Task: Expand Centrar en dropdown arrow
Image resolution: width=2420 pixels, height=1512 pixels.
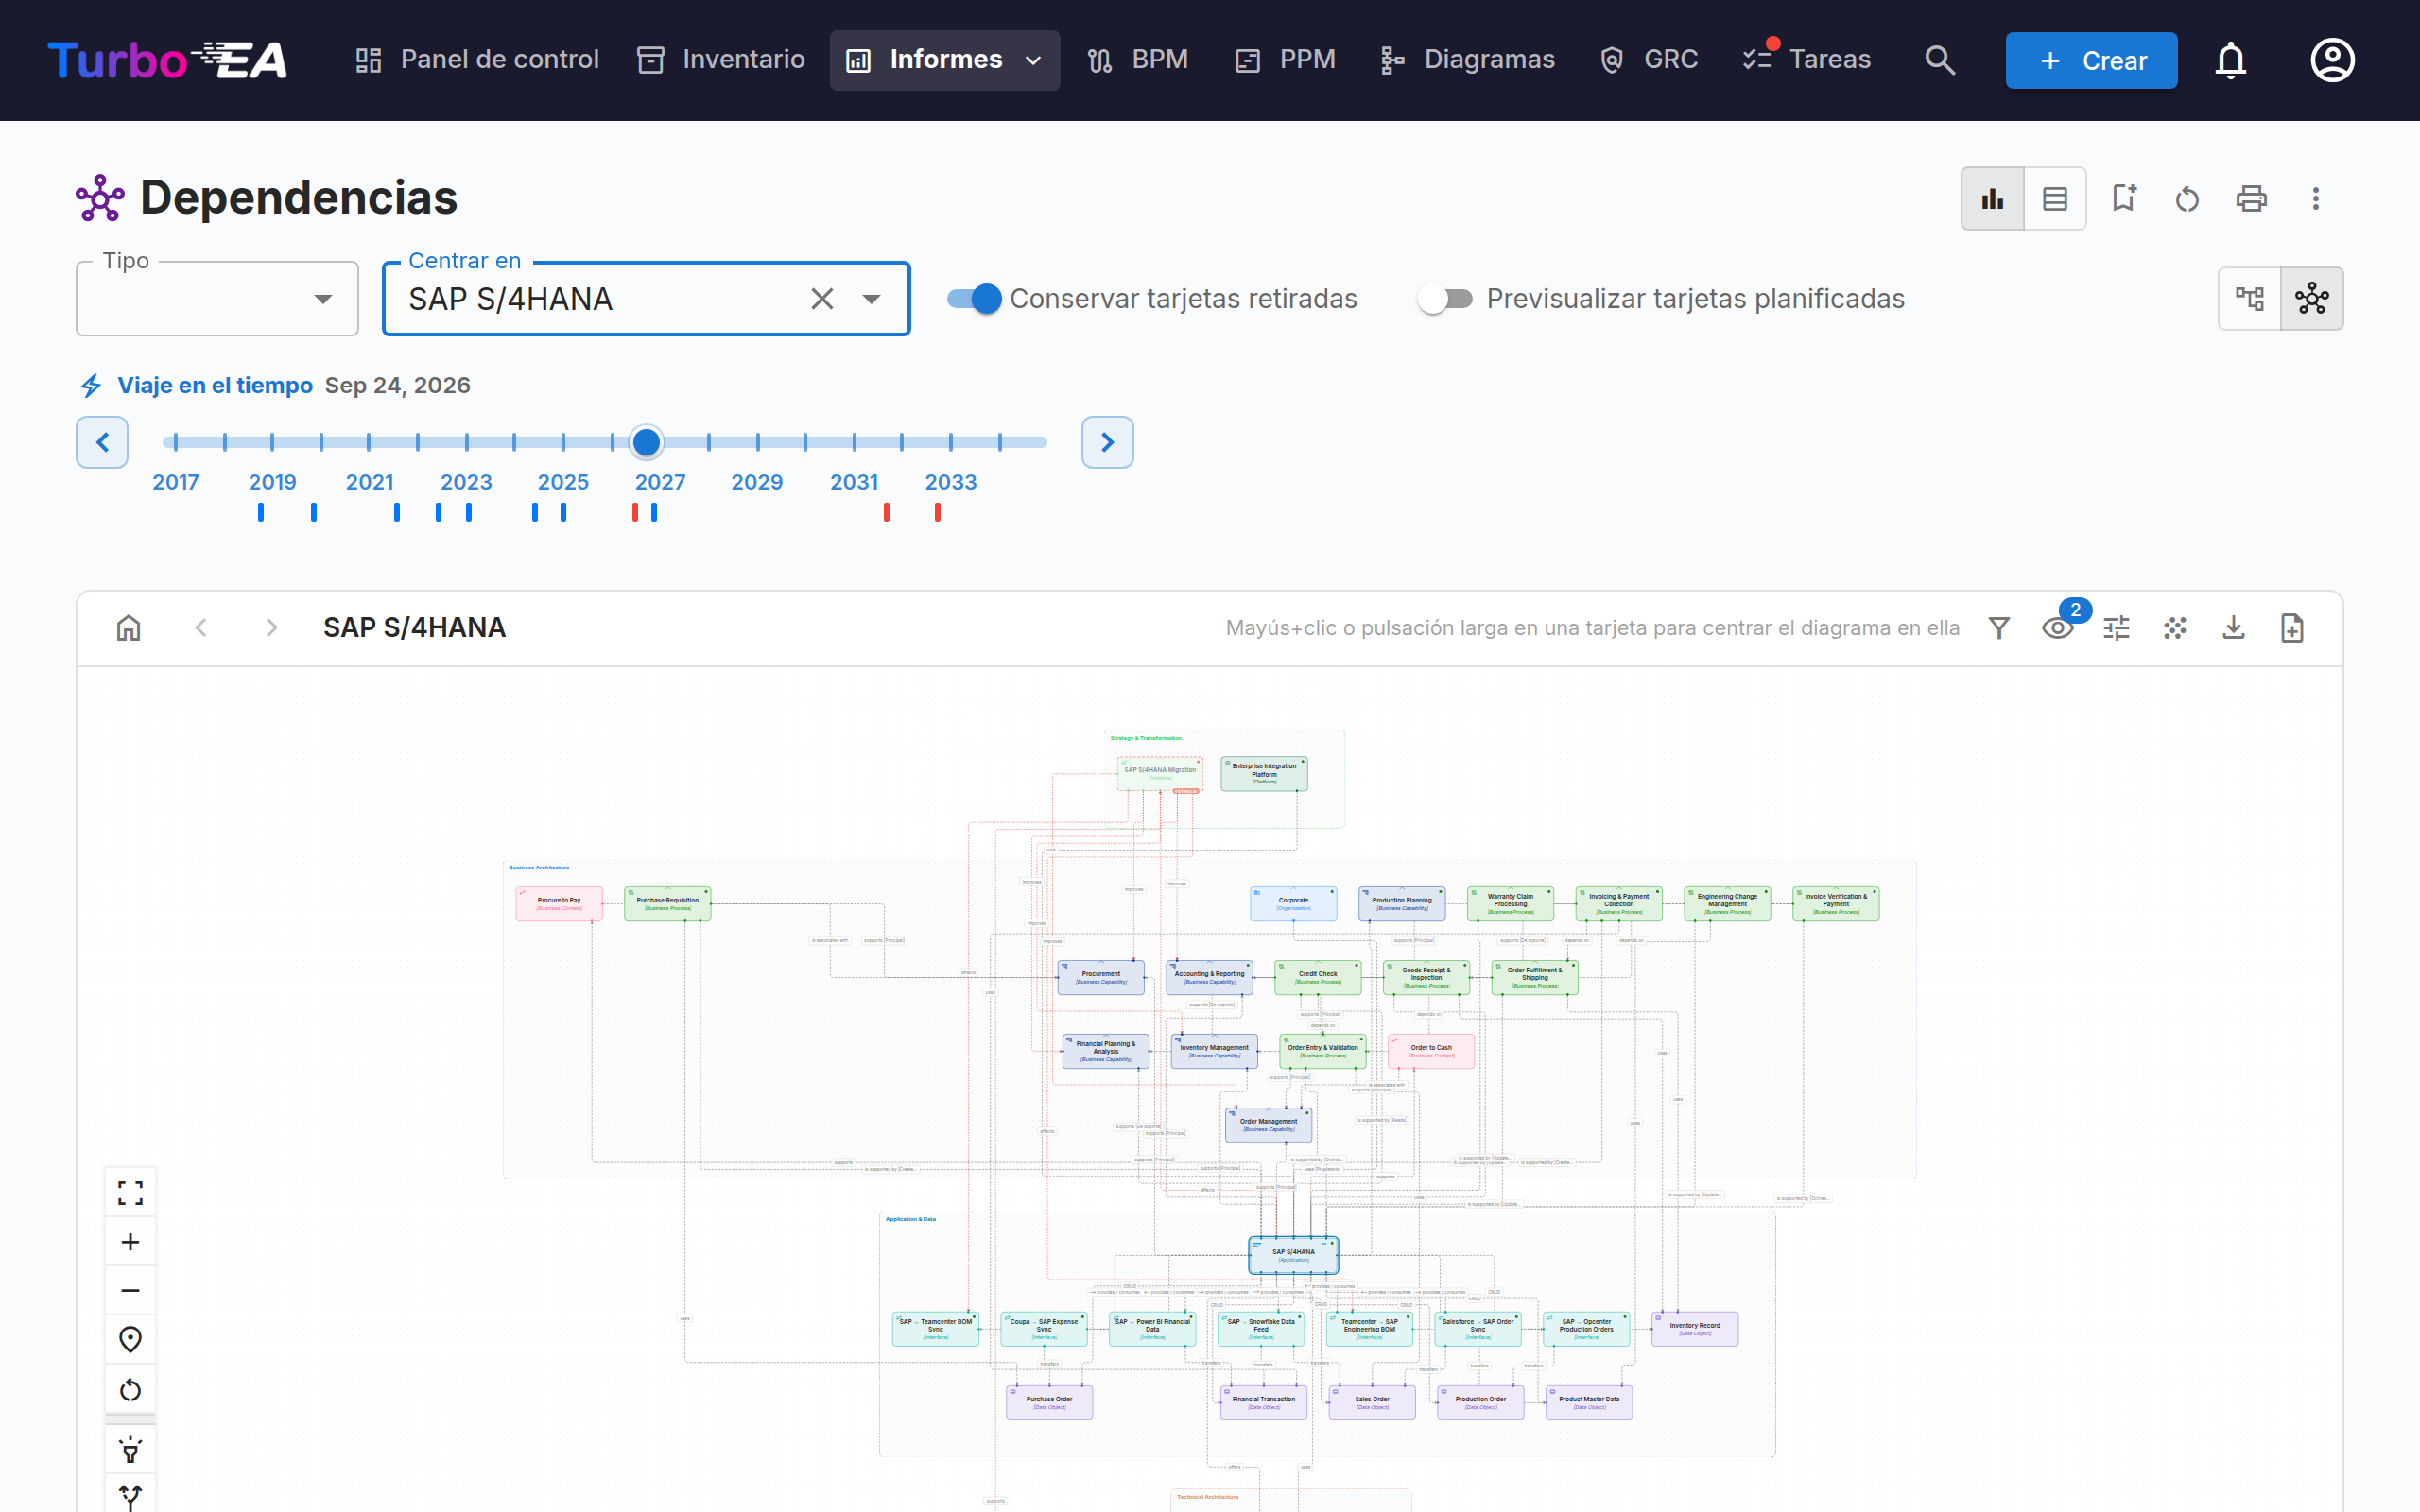Action: coord(871,299)
